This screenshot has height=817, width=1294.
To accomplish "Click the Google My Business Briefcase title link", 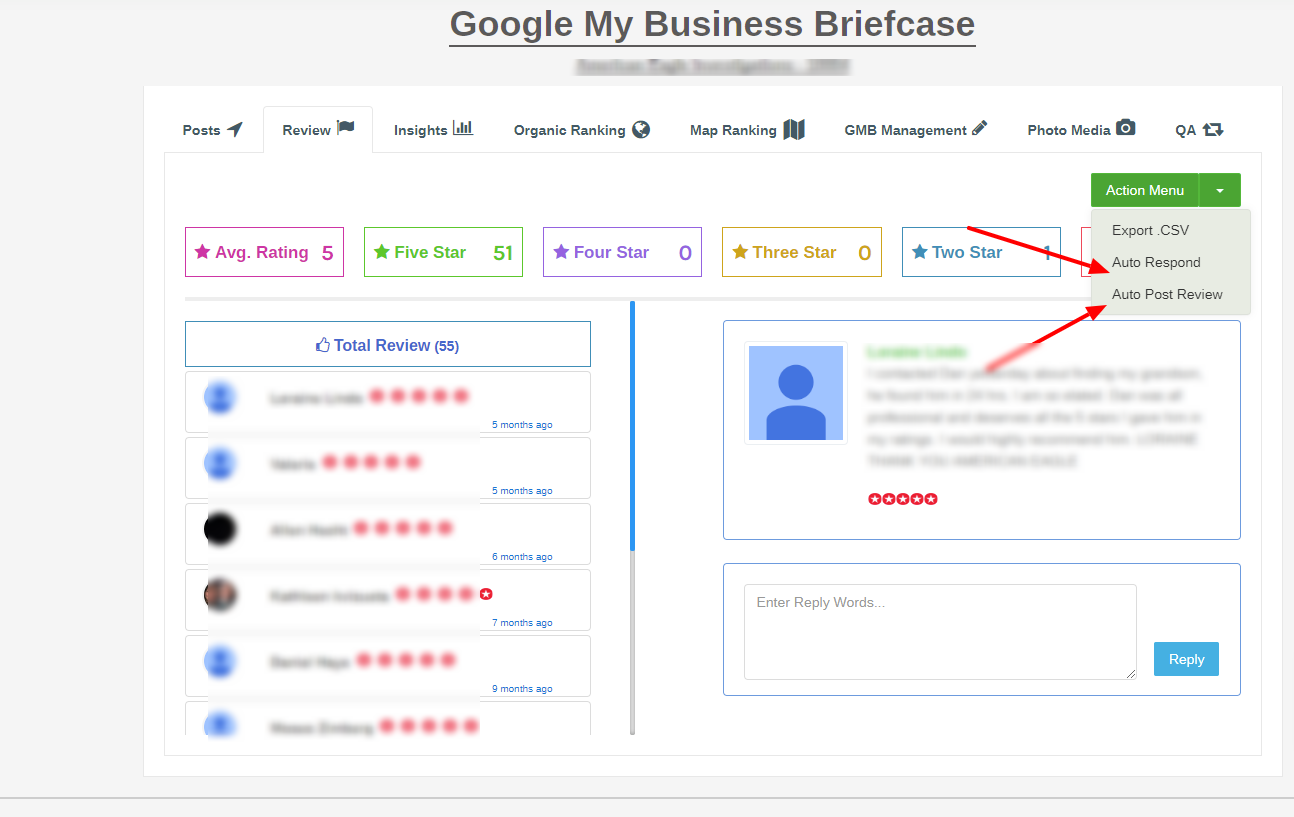I will 713,24.
